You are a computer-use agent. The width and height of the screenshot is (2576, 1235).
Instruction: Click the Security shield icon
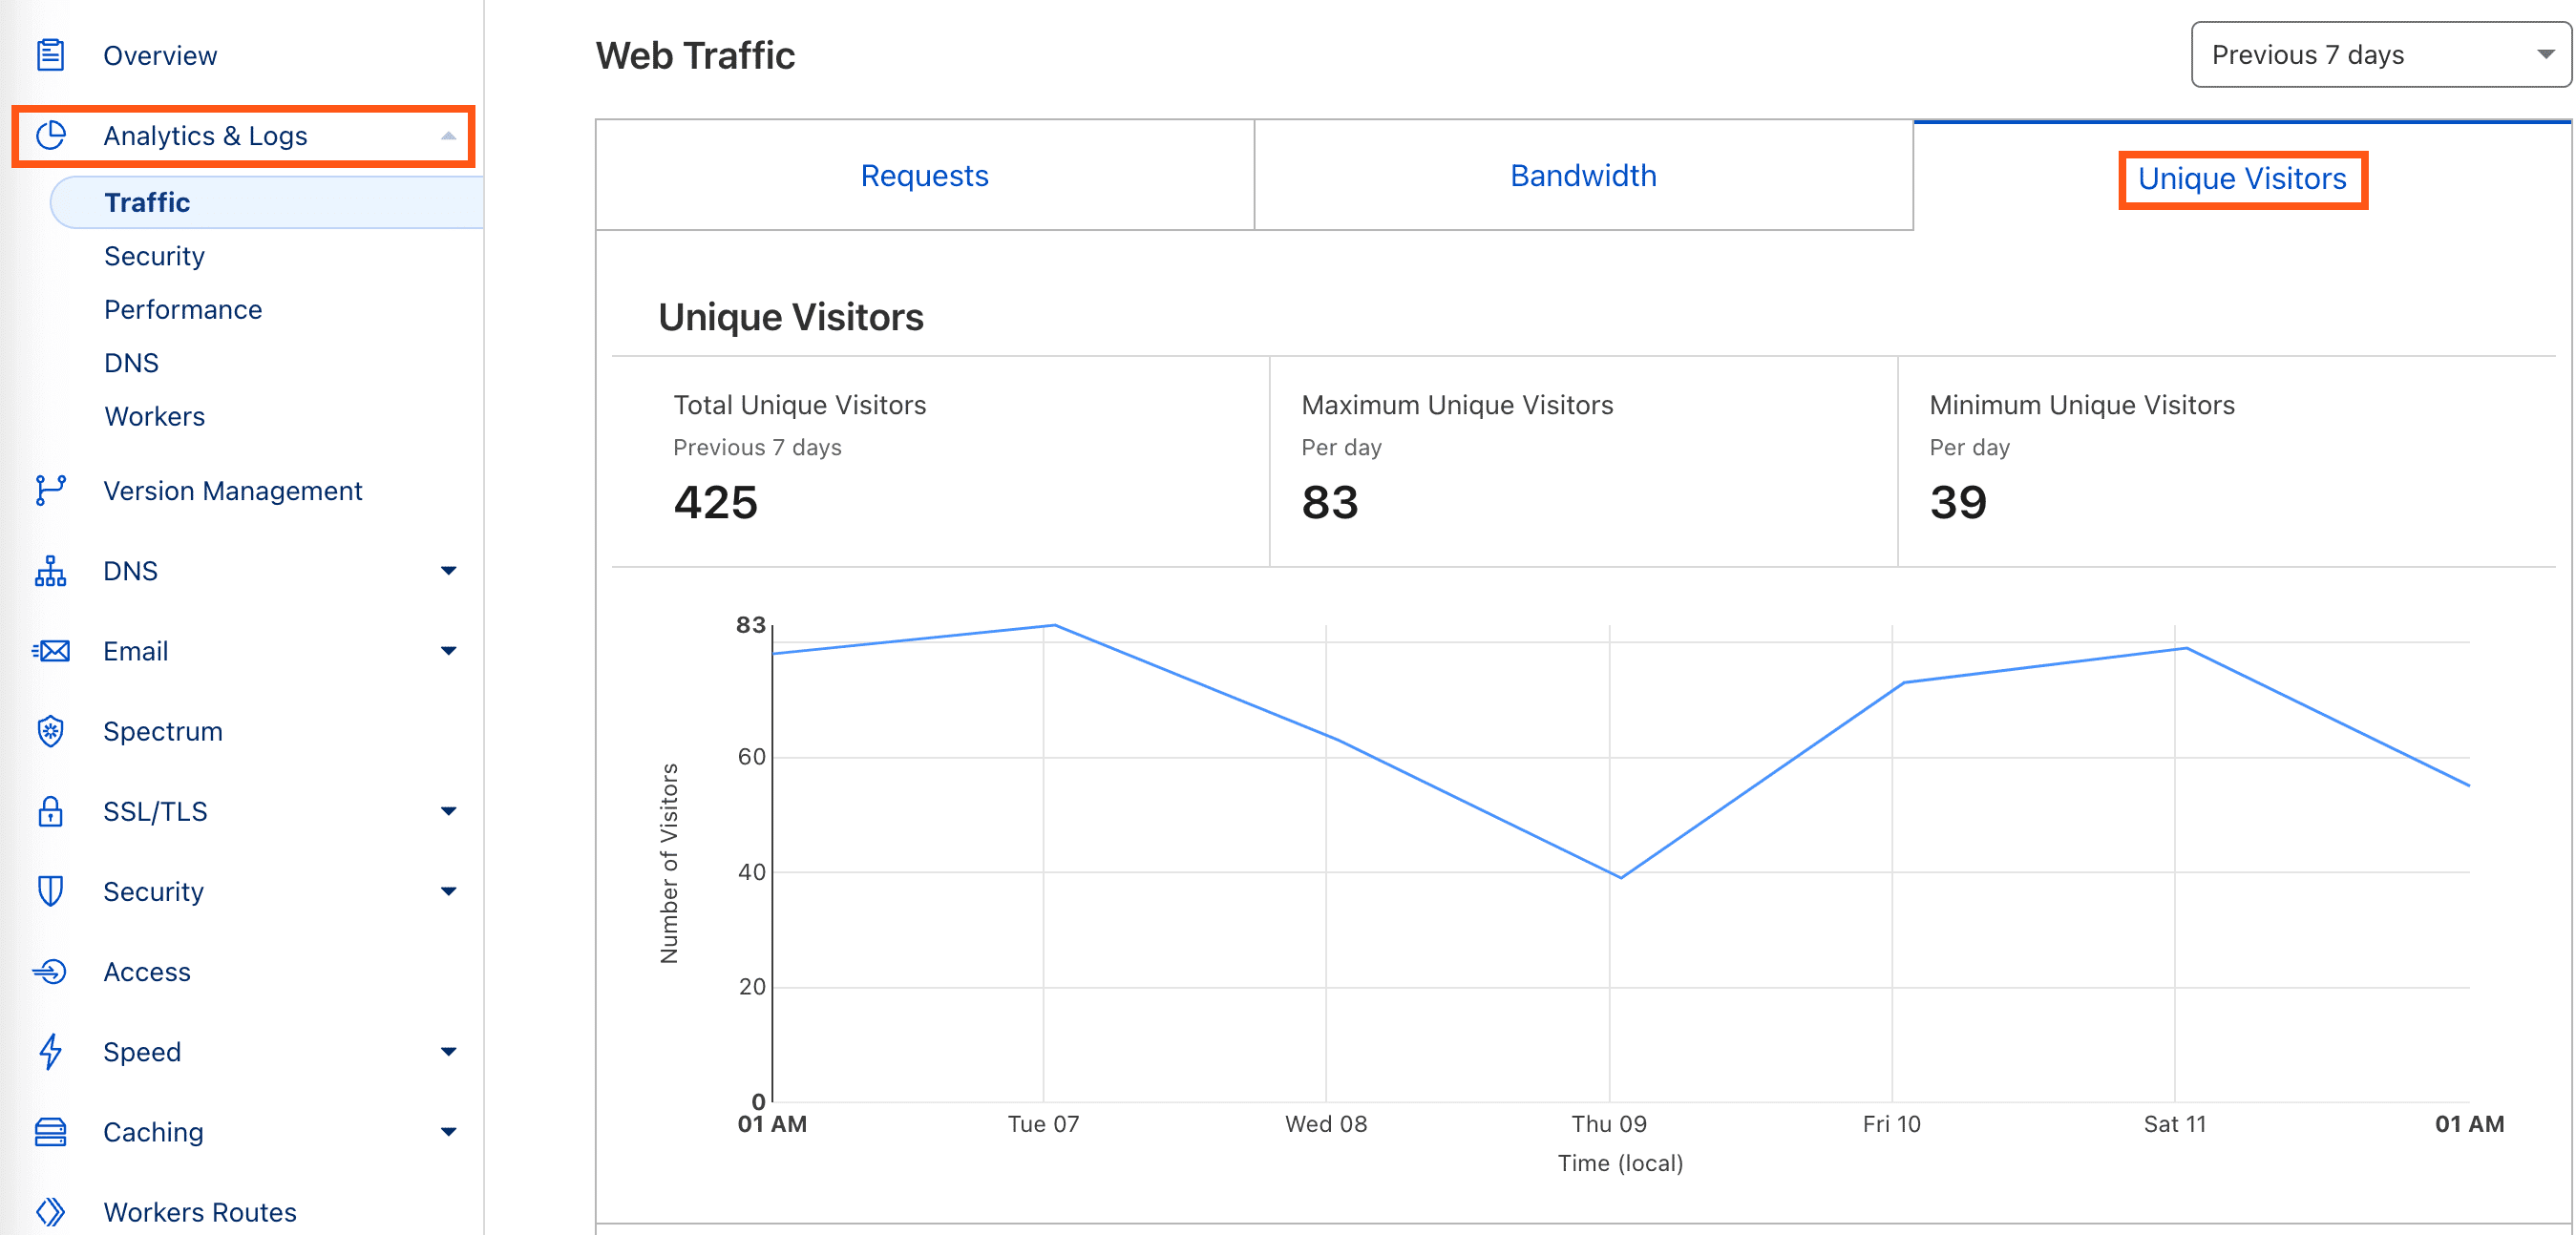pos(50,891)
